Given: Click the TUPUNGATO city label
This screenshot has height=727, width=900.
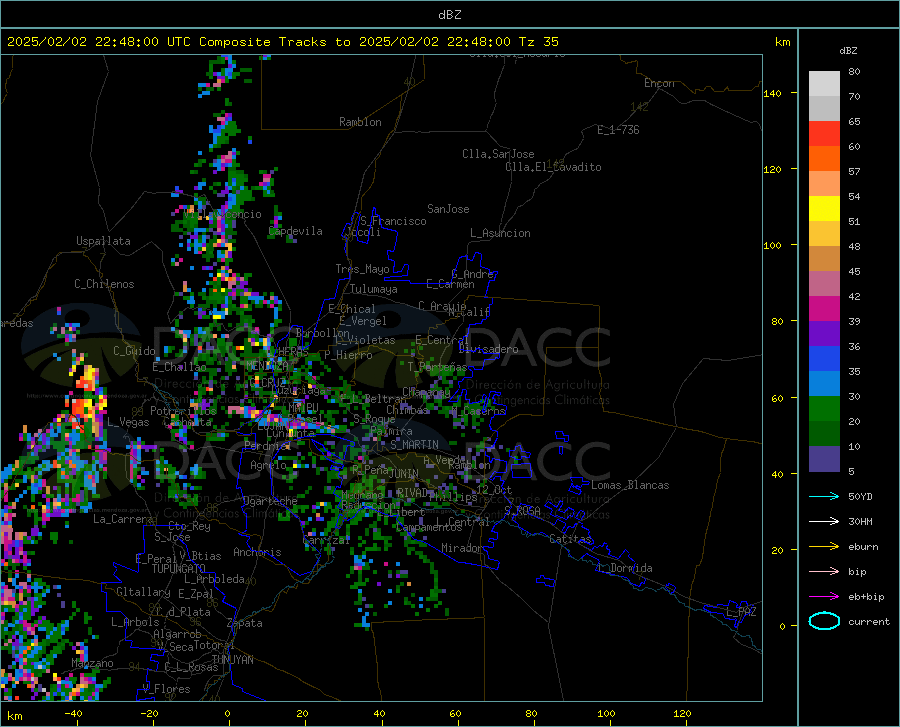Looking at the screenshot, I should (179, 569).
